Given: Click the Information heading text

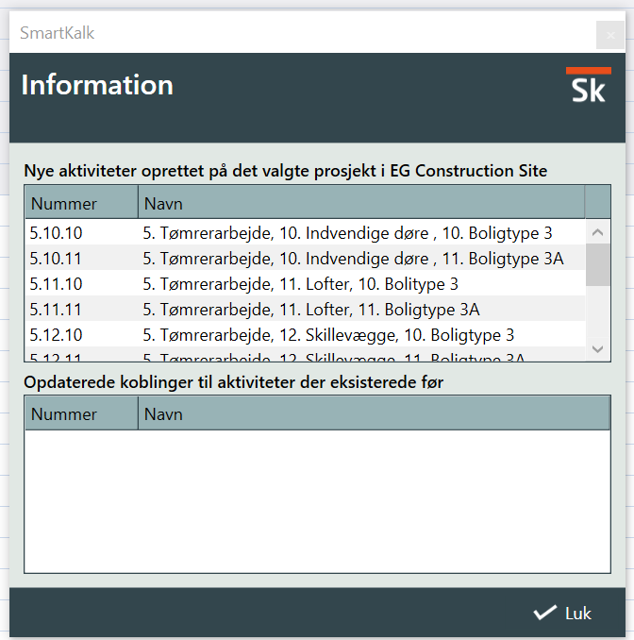Looking at the screenshot, I should (x=97, y=85).
